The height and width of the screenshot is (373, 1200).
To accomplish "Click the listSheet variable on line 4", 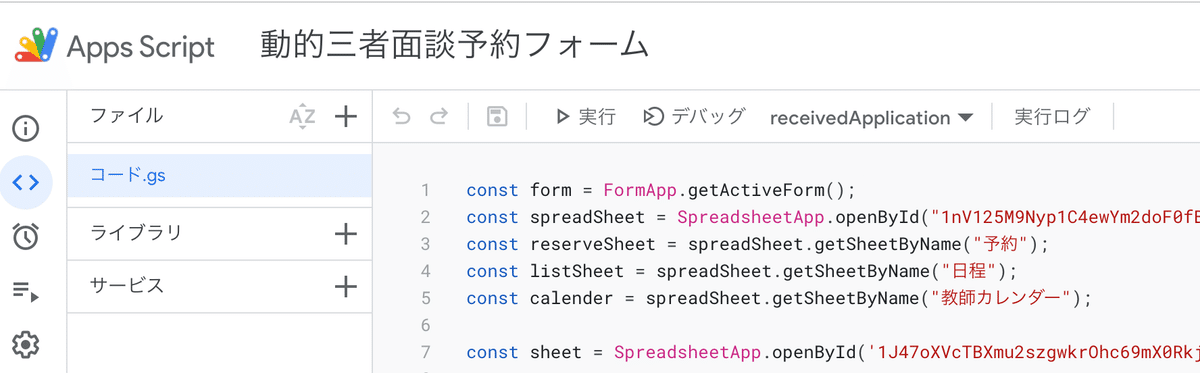I will [578, 271].
